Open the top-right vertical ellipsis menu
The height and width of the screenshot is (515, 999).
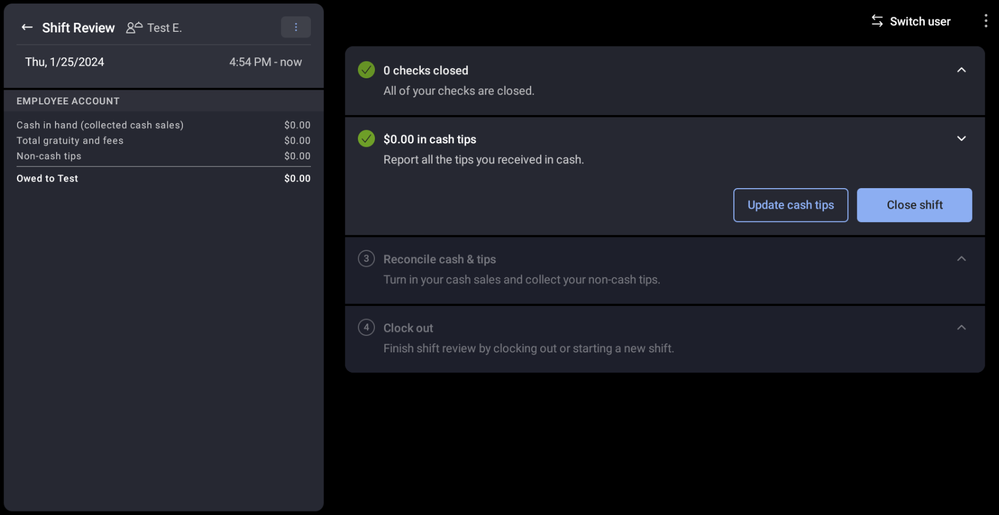pyautogui.click(x=985, y=21)
